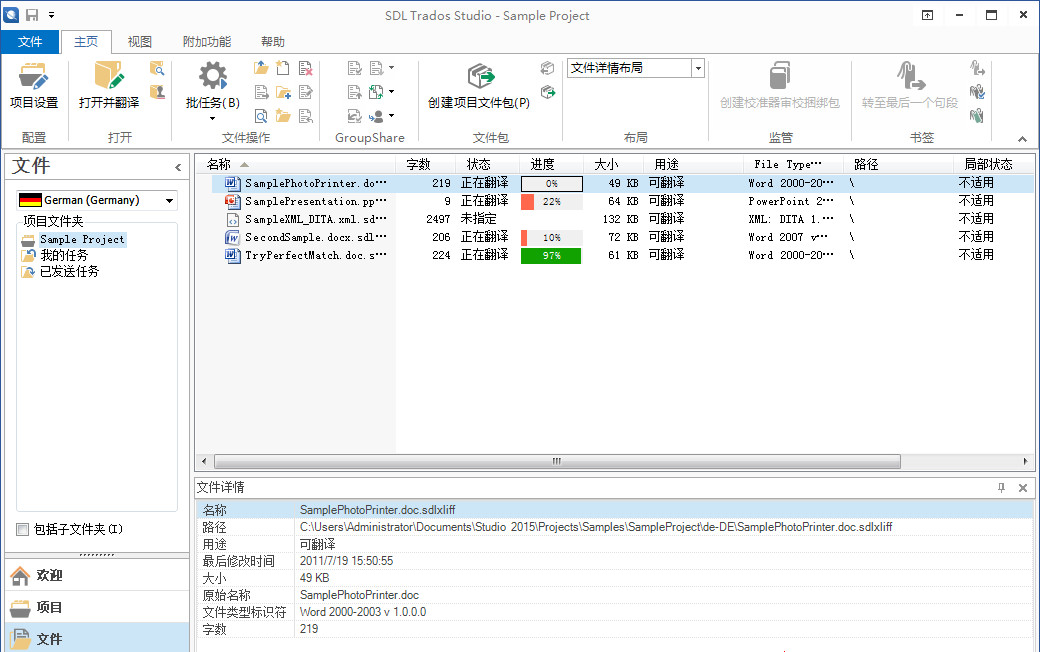Switch to the 主页 tab
The height and width of the screenshot is (652, 1040).
tap(86, 42)
